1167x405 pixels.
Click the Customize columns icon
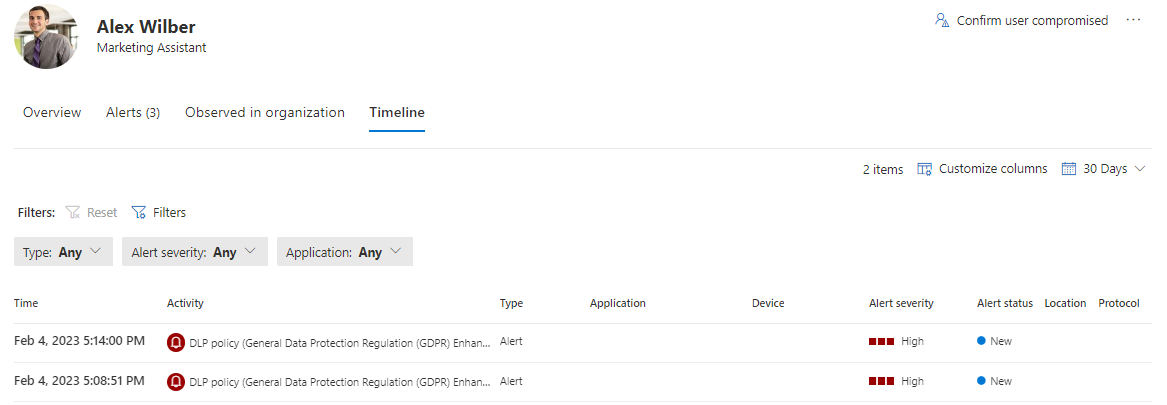925,169
